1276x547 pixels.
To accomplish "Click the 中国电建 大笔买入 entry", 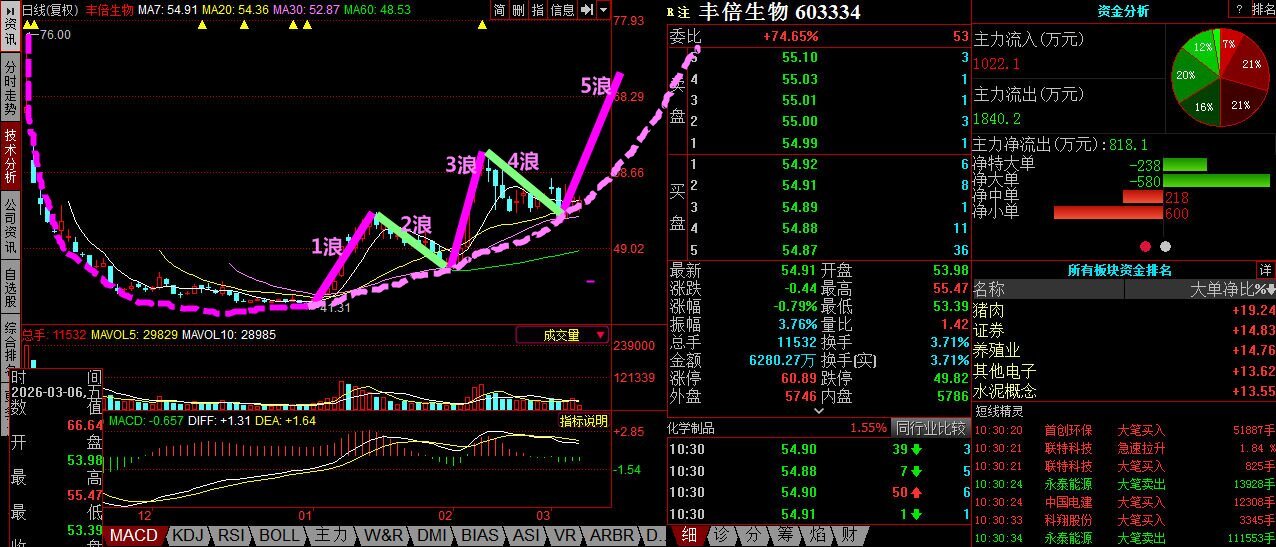I will click(1124, 502).
